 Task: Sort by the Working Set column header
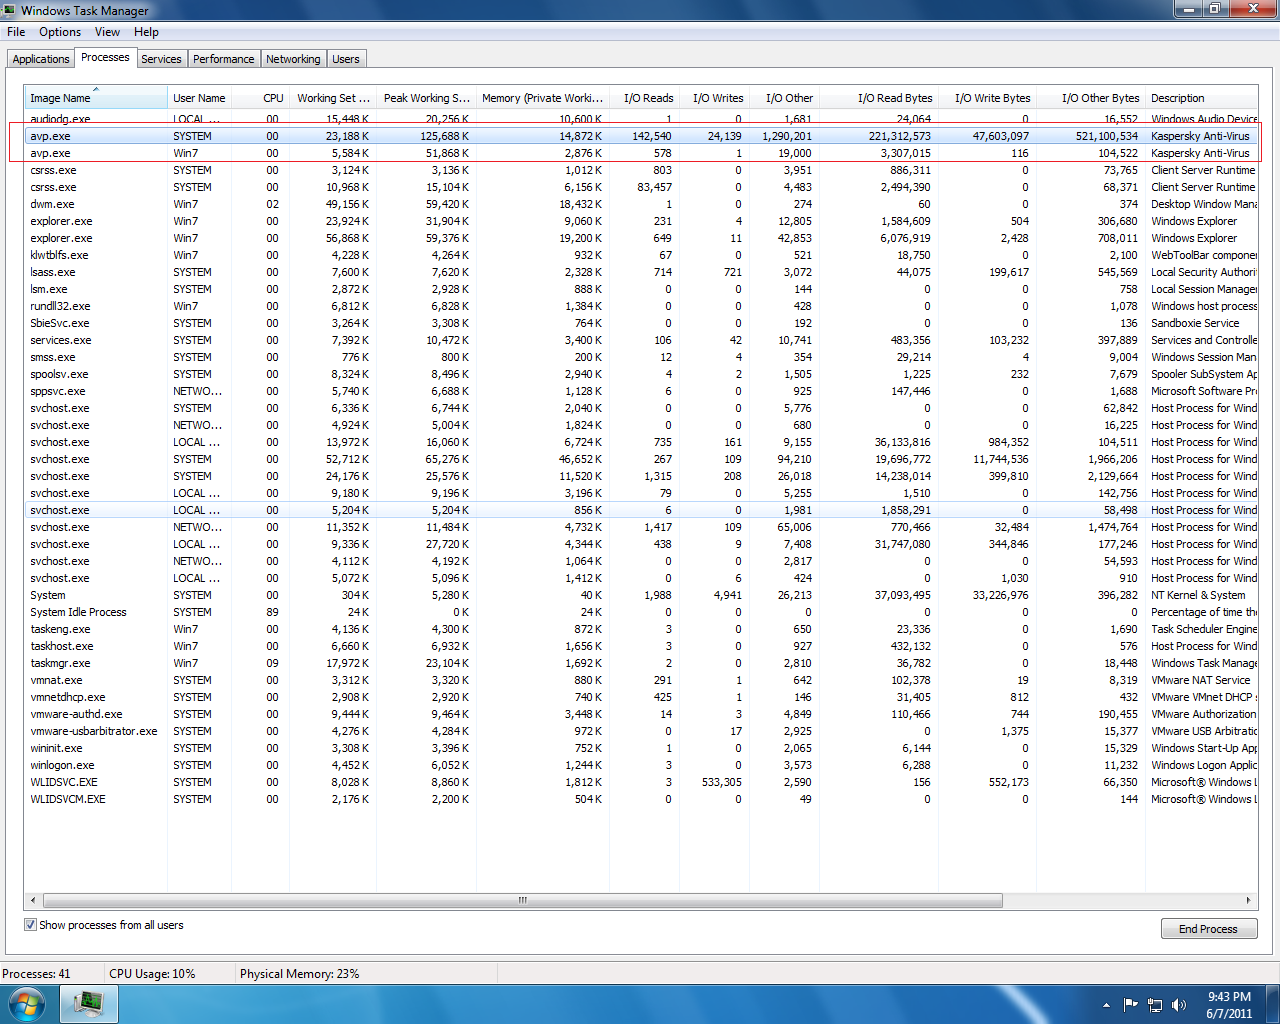333,98
